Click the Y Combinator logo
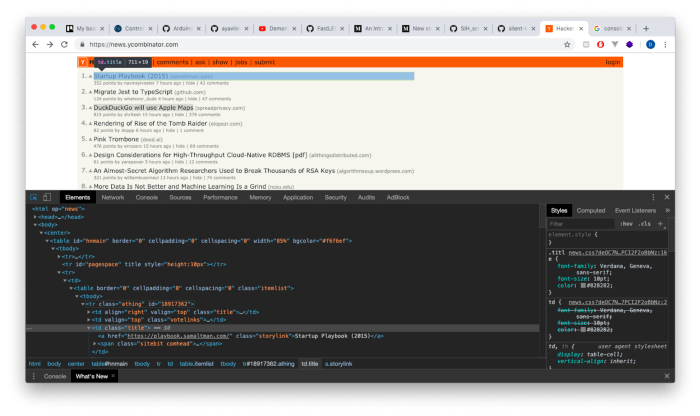This screenshot has height=416, width=700. (83, 62)
